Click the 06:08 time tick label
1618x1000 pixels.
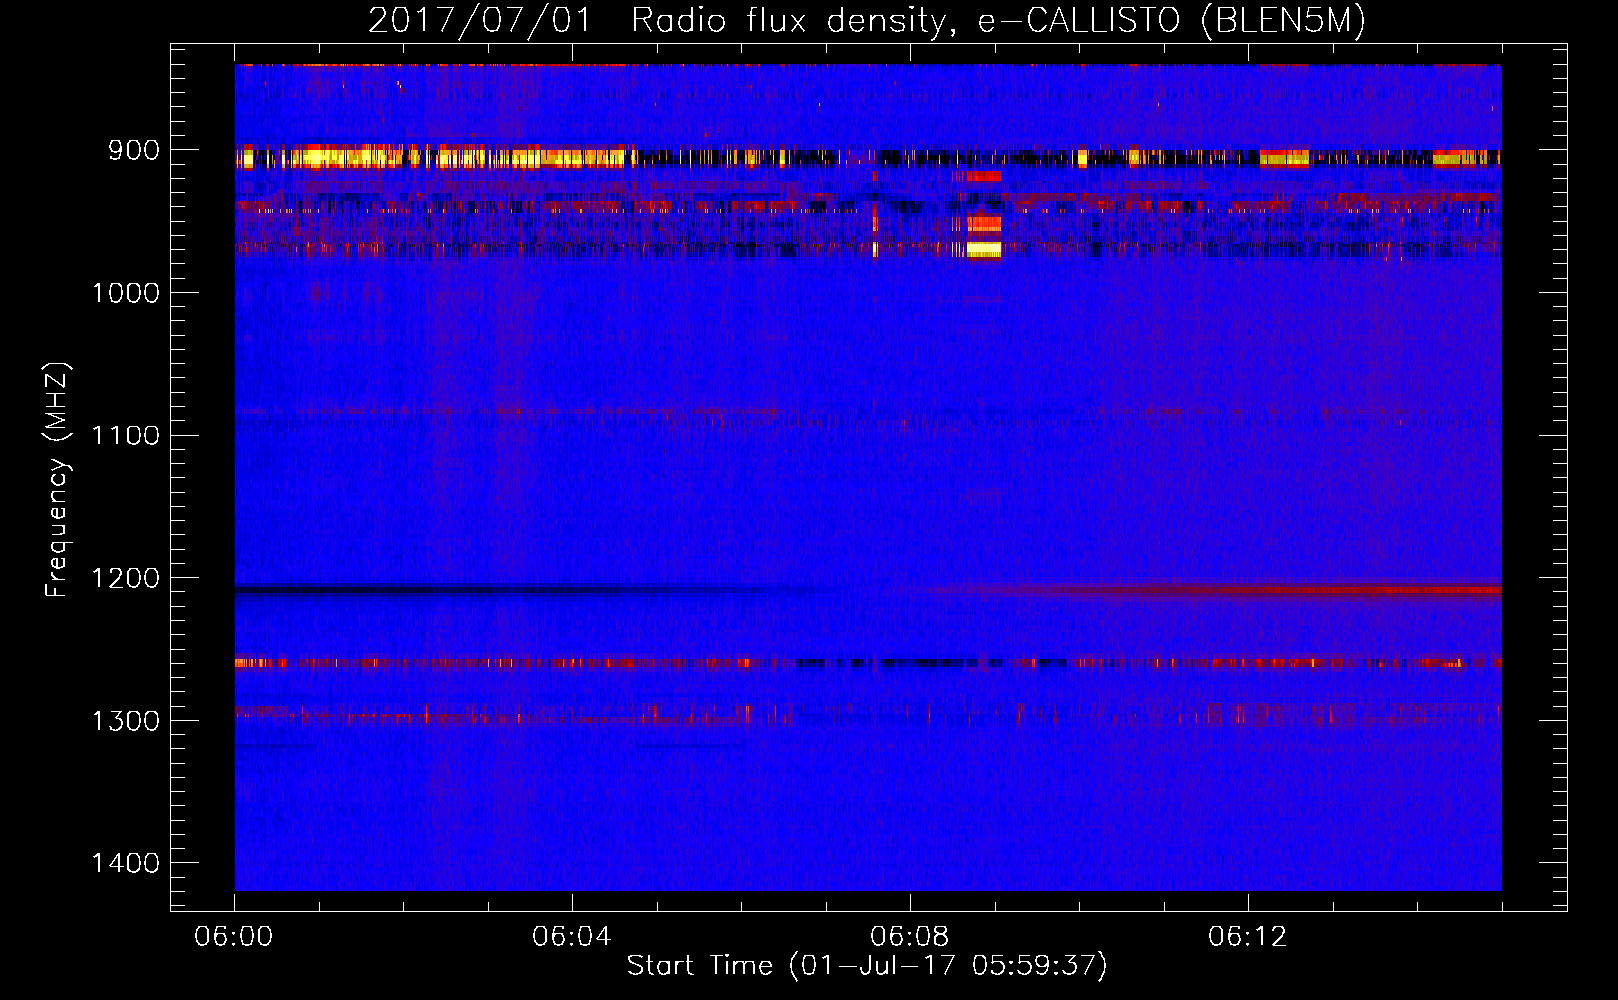click(x=910, y=937)
